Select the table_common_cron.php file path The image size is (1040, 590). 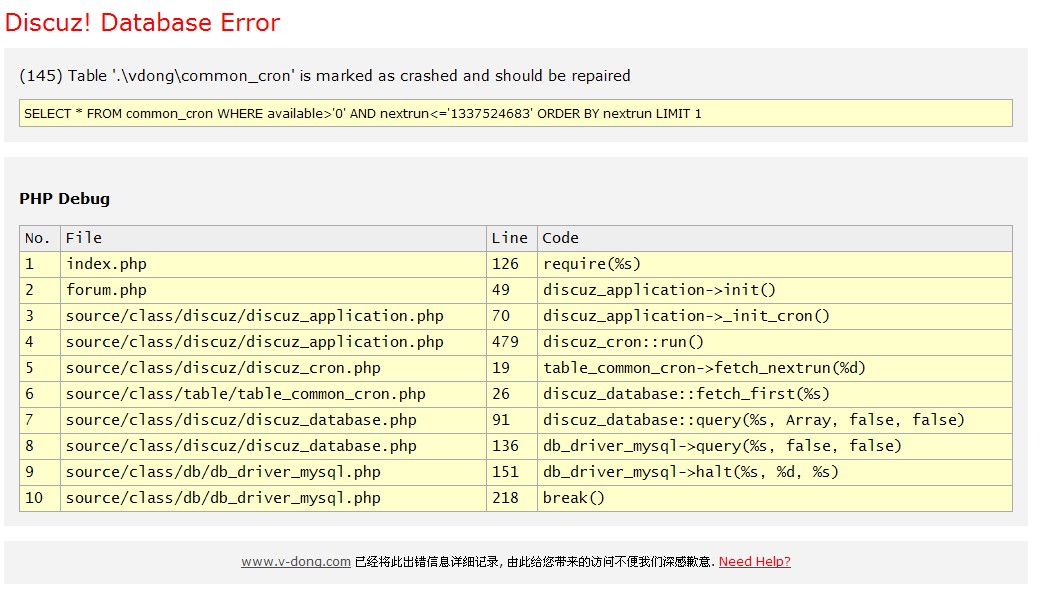(x=245, y=394)
